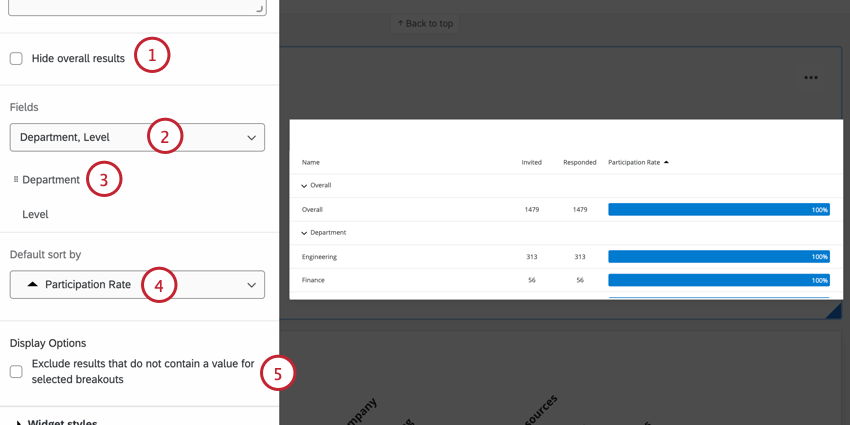The width and height of the screenshot is (850, 425).
Task: Click Overall's invited value 1479
Action: pyautogui.click(x=532, y=209)
